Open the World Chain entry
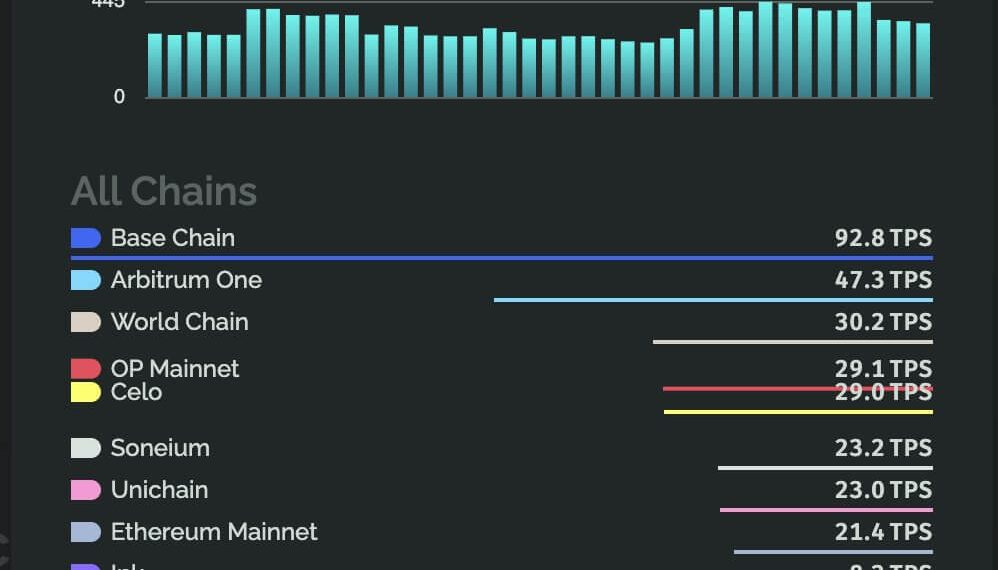Image resolution: width=998 pixels, height=570 pixels. 179,322
